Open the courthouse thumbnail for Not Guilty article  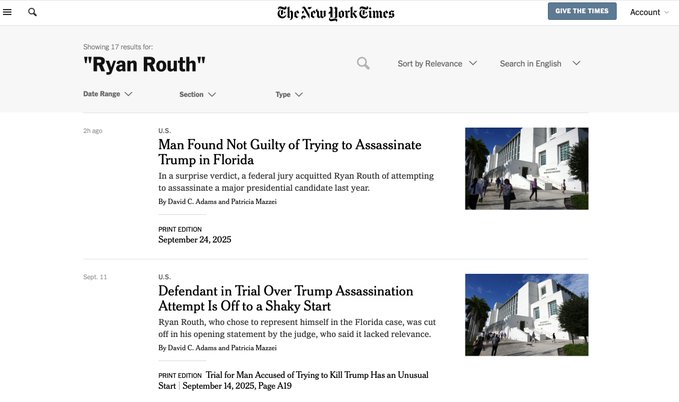[x=527, y=169]
